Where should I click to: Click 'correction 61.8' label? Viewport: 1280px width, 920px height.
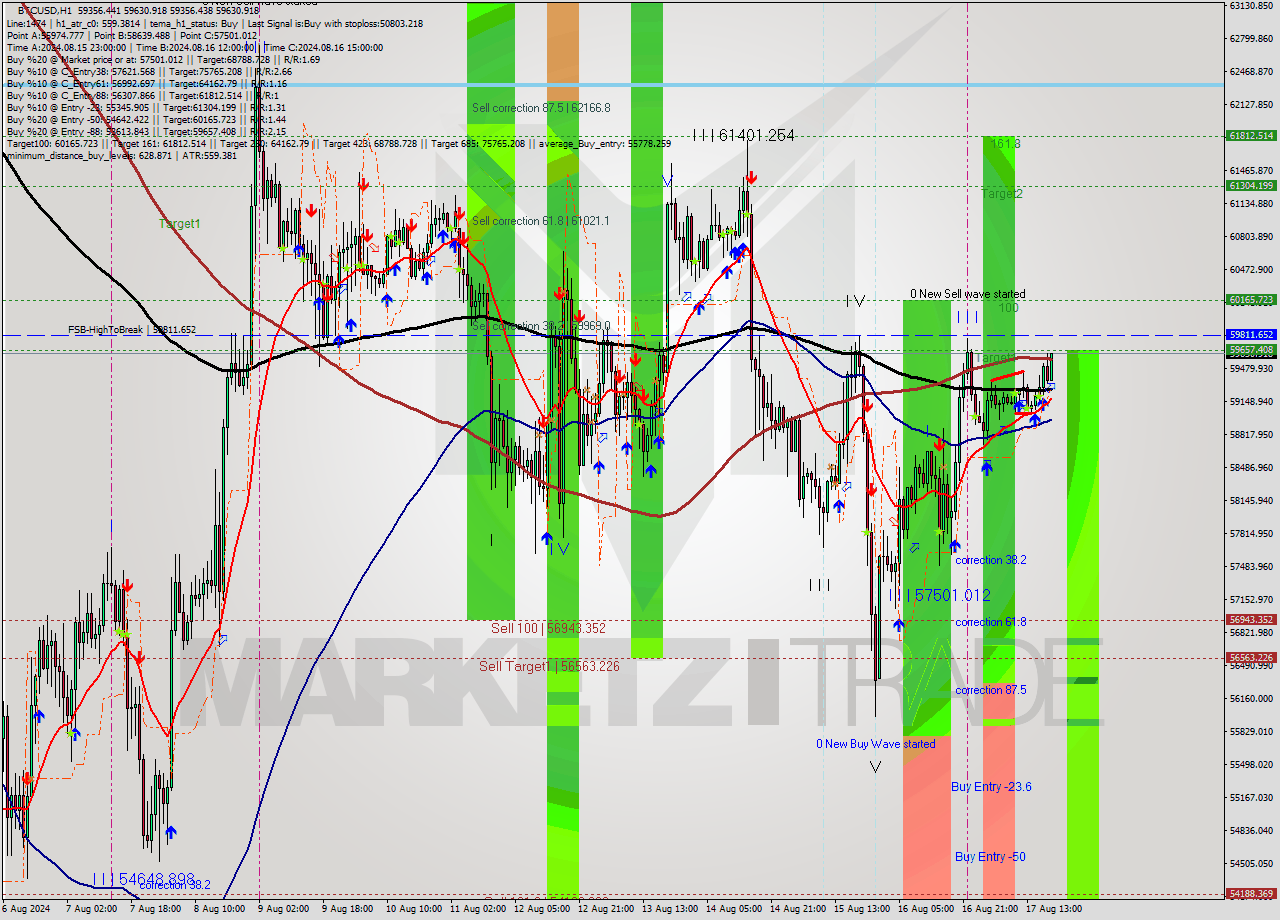point(990,622)
